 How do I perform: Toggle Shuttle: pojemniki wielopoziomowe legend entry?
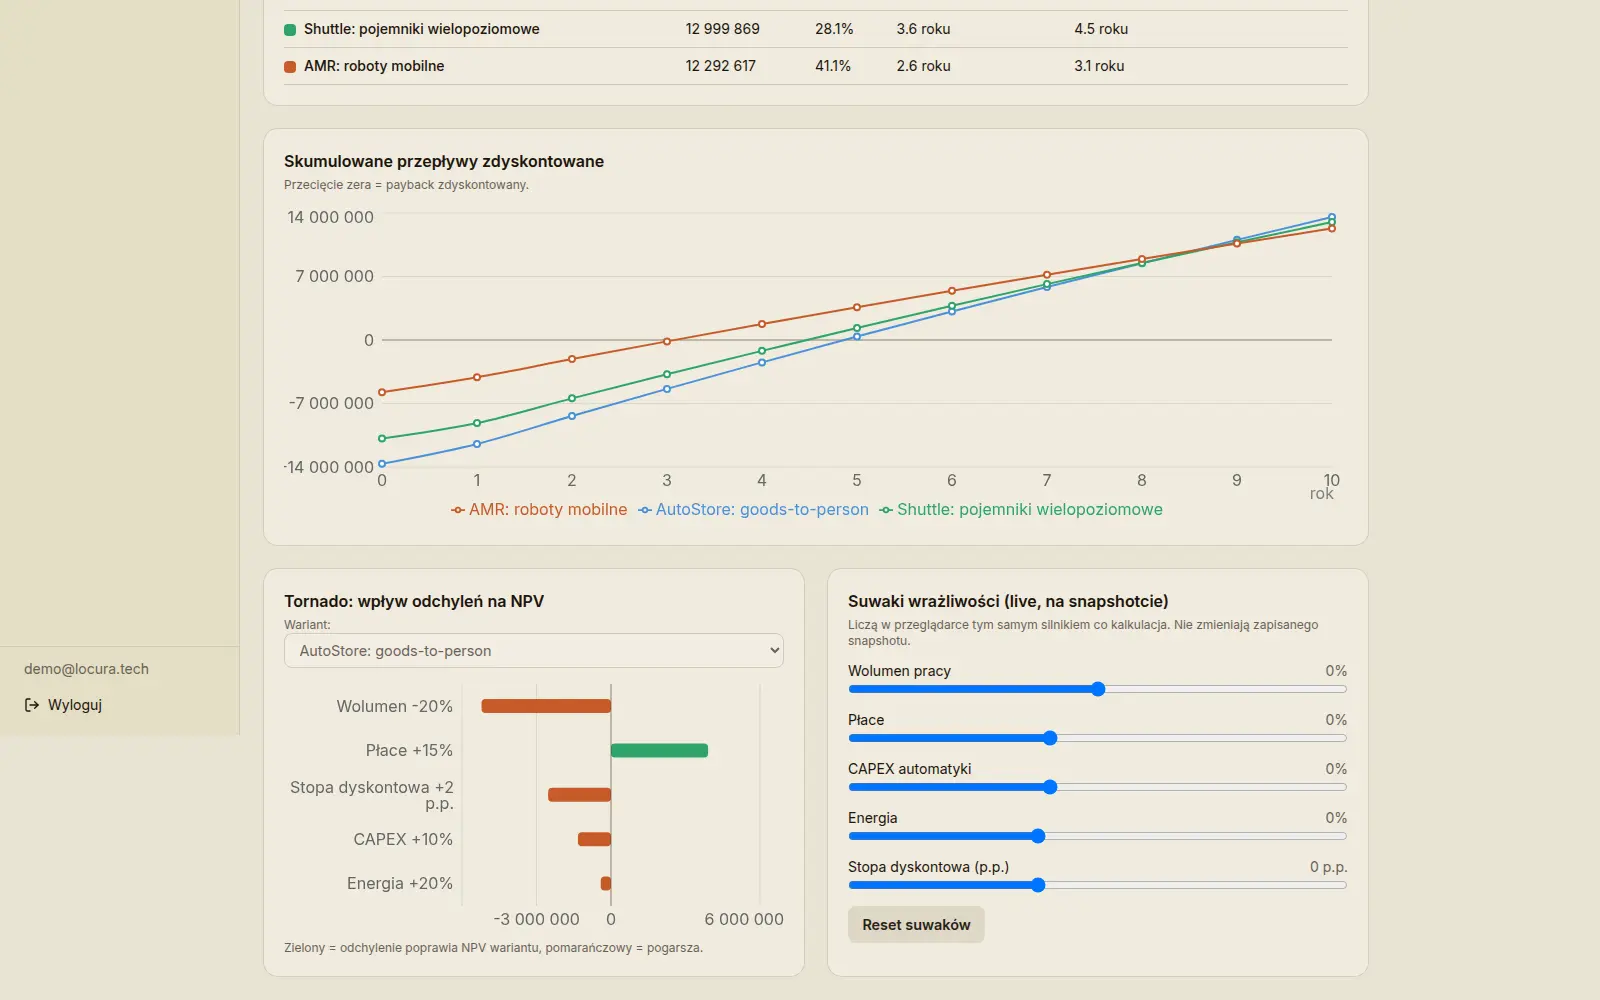pyautogui.click(x=1021, y=510)
